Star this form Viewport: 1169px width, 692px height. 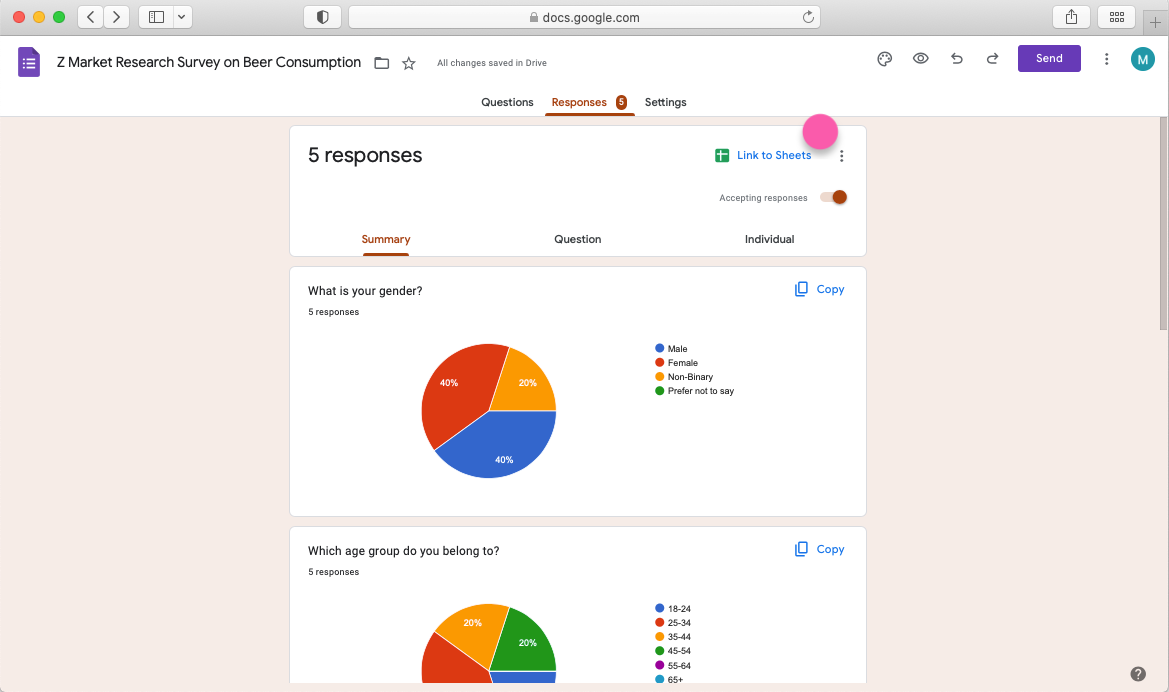pyautogui.click(x=408, y=63)
